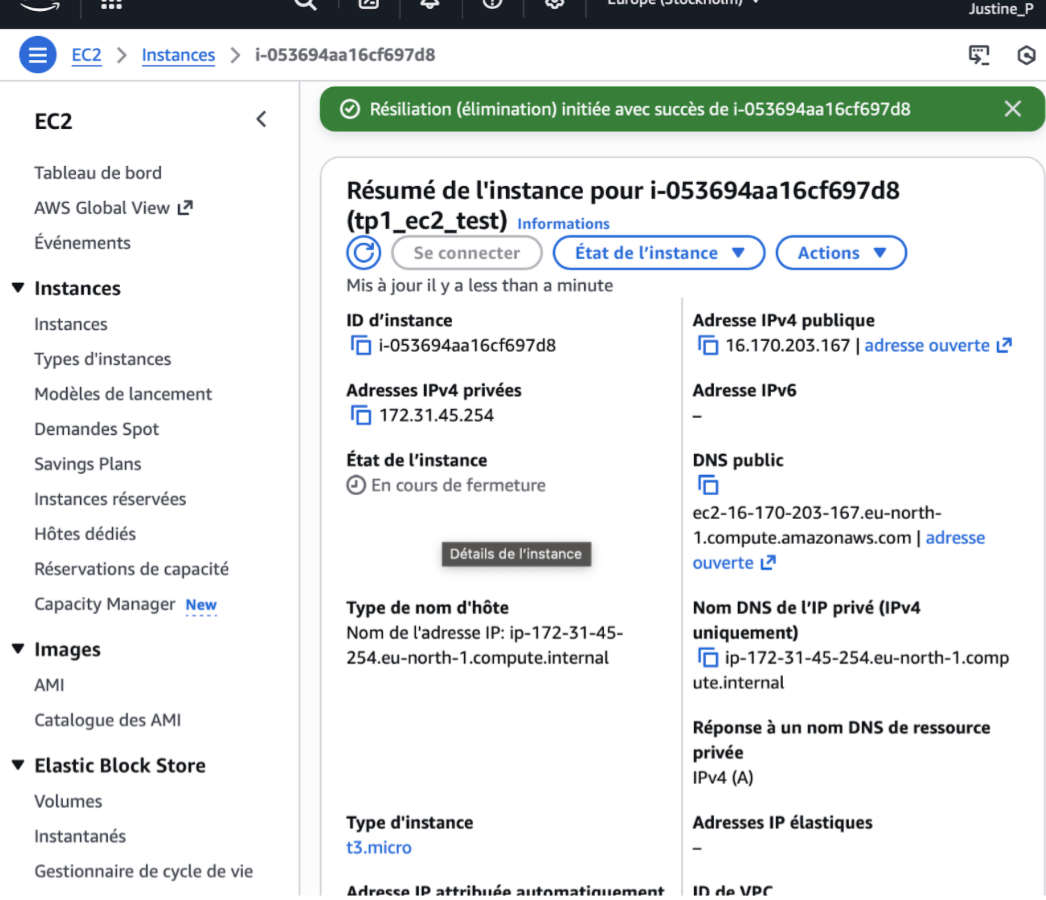
Task: Collapse the Instances section in sidebar
Action: [x=19, y=289]
